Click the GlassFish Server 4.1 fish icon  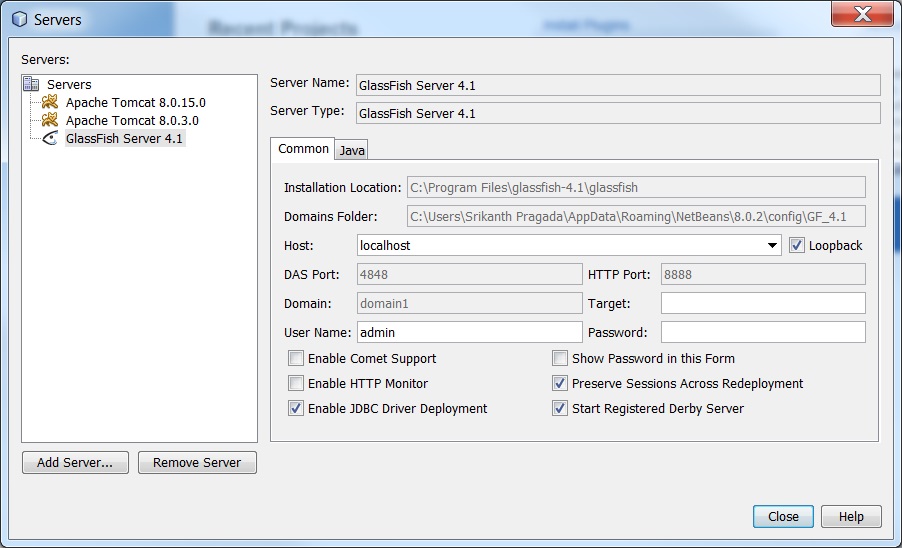click(x=50, y=139)
